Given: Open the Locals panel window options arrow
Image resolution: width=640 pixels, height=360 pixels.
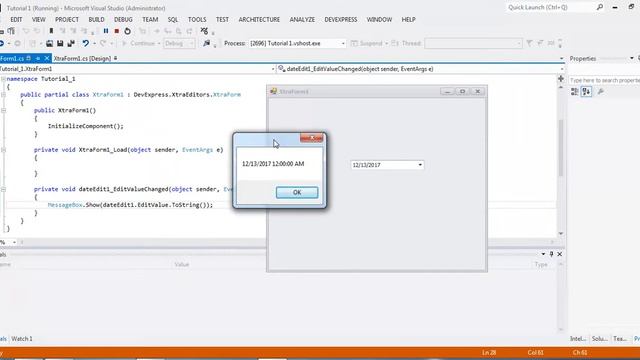Looking at the screenshot, I should tap(543, 254).
